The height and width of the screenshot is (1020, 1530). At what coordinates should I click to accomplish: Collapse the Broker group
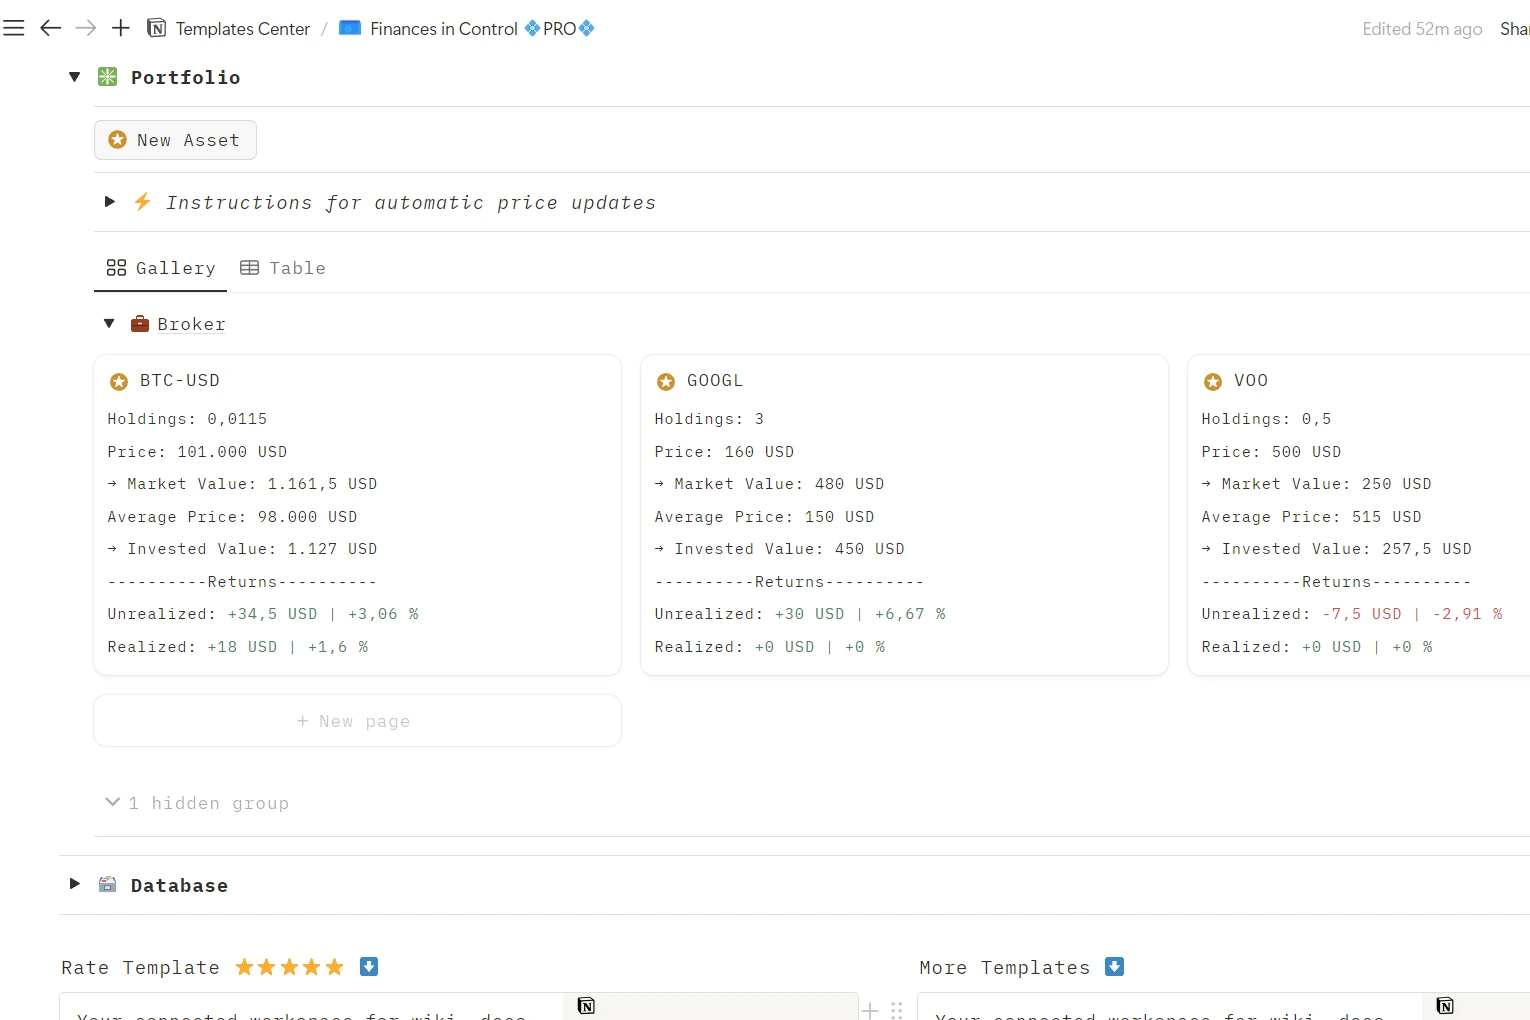[x=109, y=324]
